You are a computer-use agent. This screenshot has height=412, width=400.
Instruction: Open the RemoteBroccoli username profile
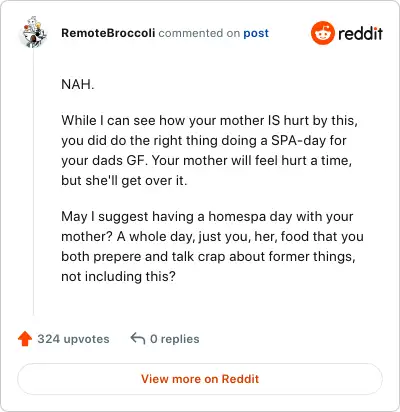(x=108, y=33)
